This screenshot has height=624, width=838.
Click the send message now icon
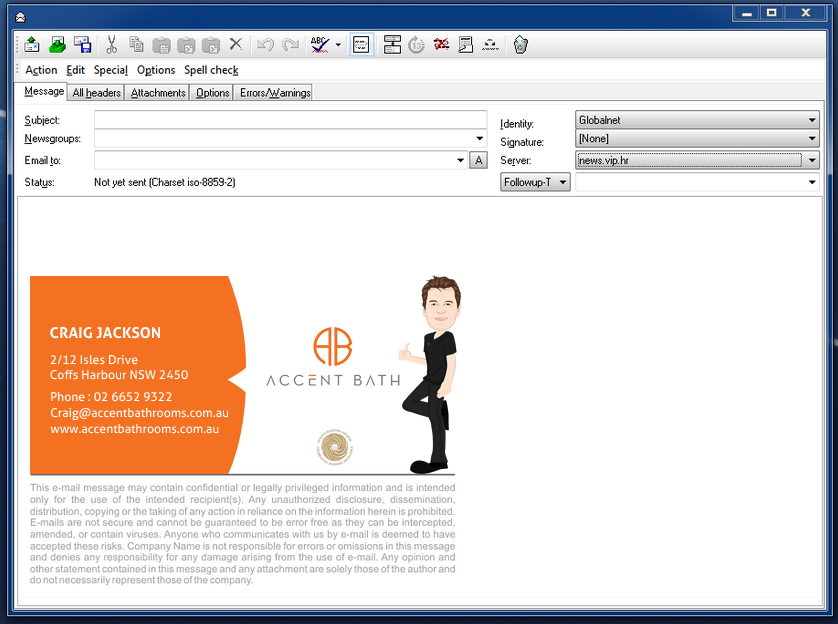tap(32, 44)
